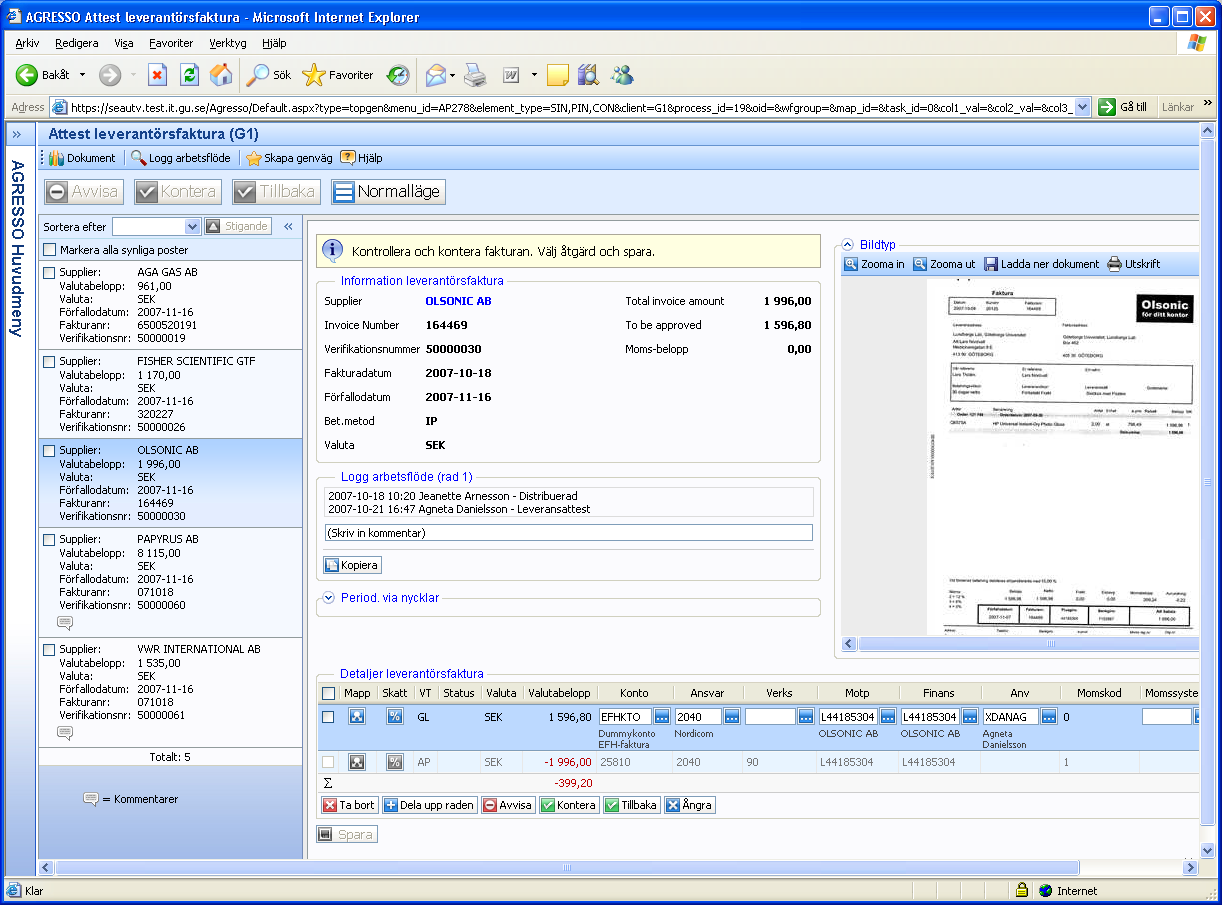
Task: Open the Redigera menu
Action: click(x=77, y=43)
